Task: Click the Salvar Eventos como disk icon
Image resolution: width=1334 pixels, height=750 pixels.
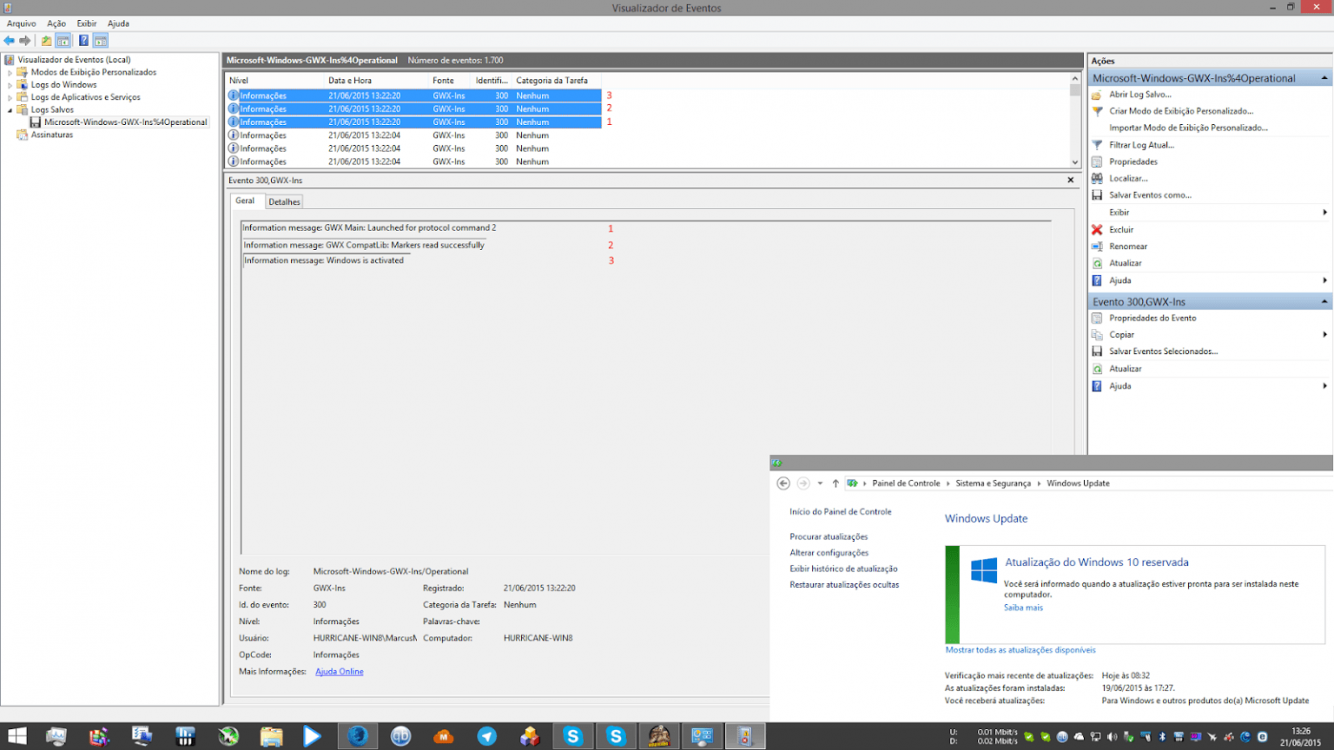Action: click(1097, 195)
